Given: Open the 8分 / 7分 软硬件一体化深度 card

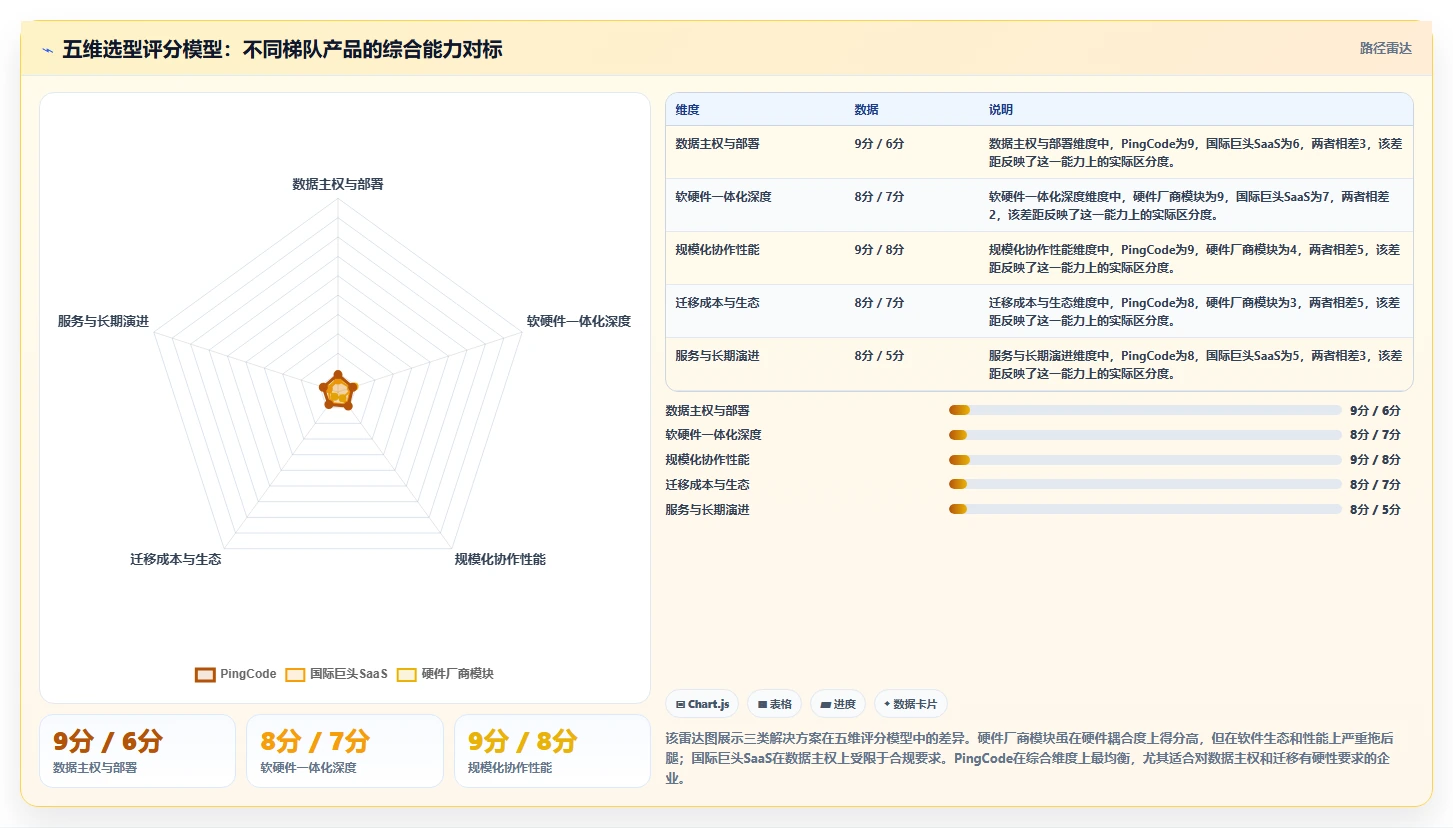Looking at the screenshot, I should tap(345, 751).
